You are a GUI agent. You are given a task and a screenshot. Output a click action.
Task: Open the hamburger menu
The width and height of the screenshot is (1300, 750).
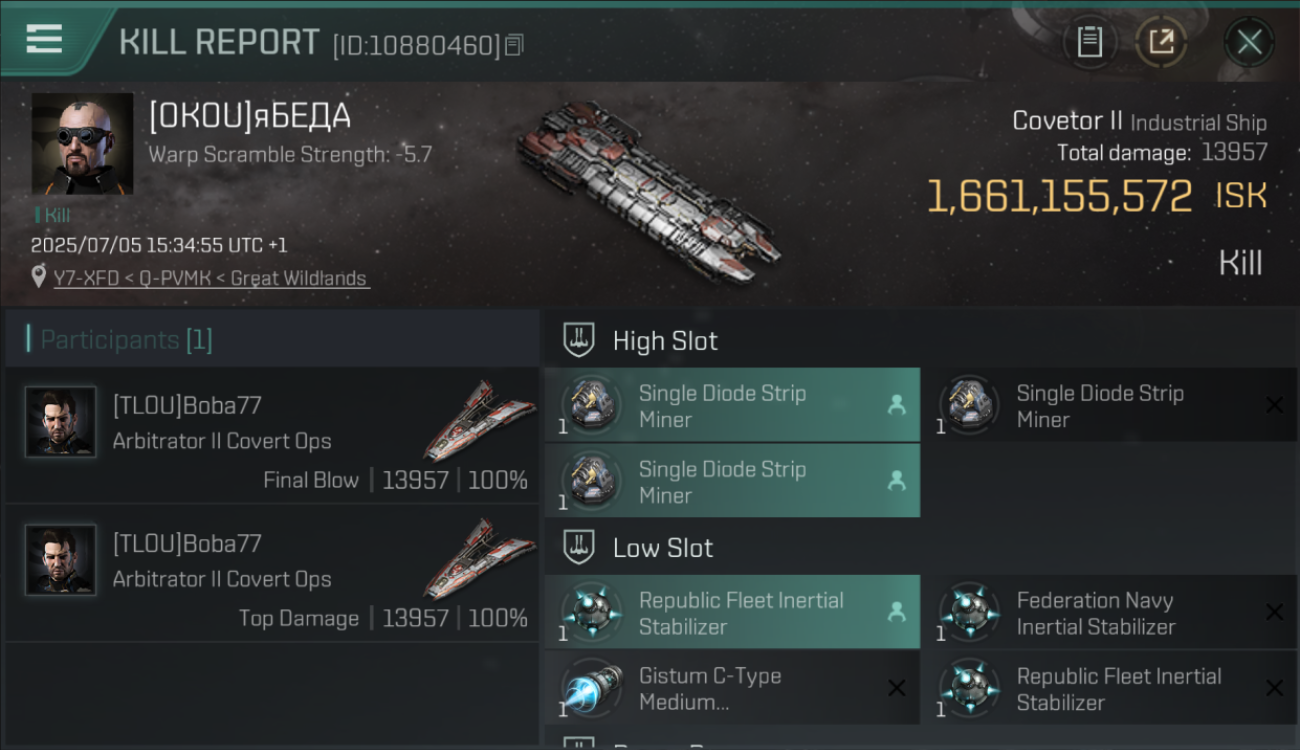tap(44, 39)
